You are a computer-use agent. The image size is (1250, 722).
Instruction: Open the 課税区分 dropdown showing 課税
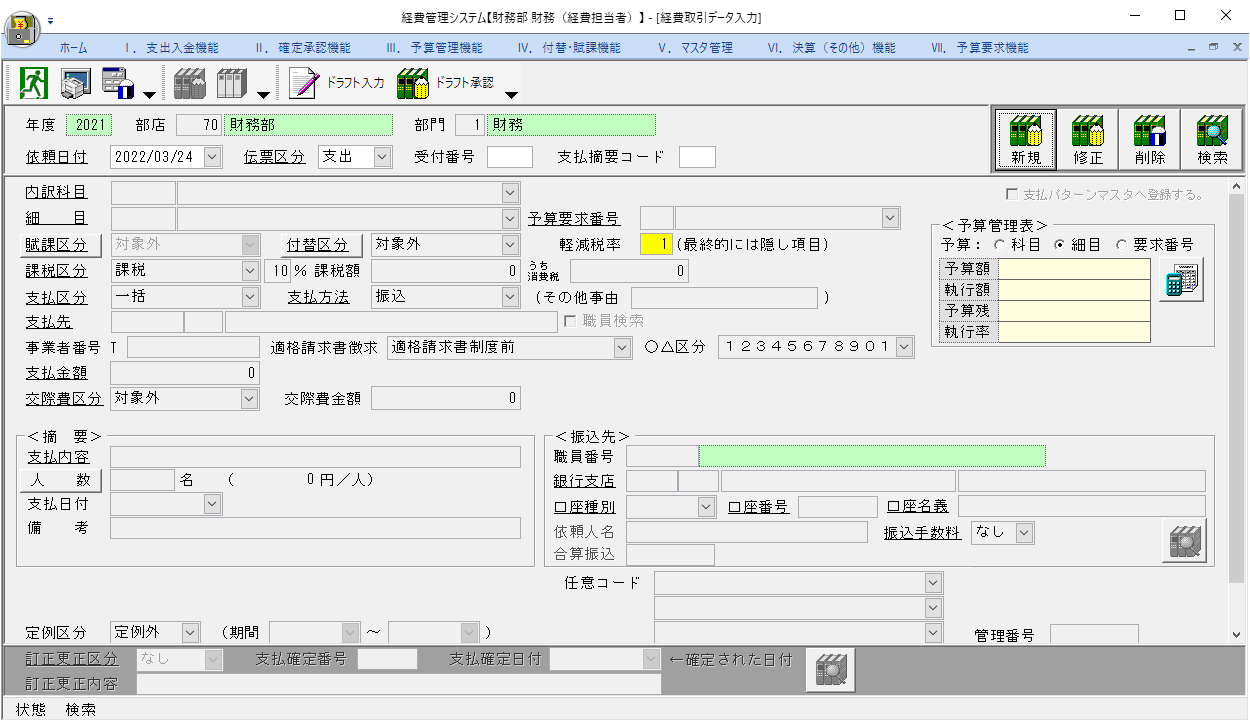(250, 270)
